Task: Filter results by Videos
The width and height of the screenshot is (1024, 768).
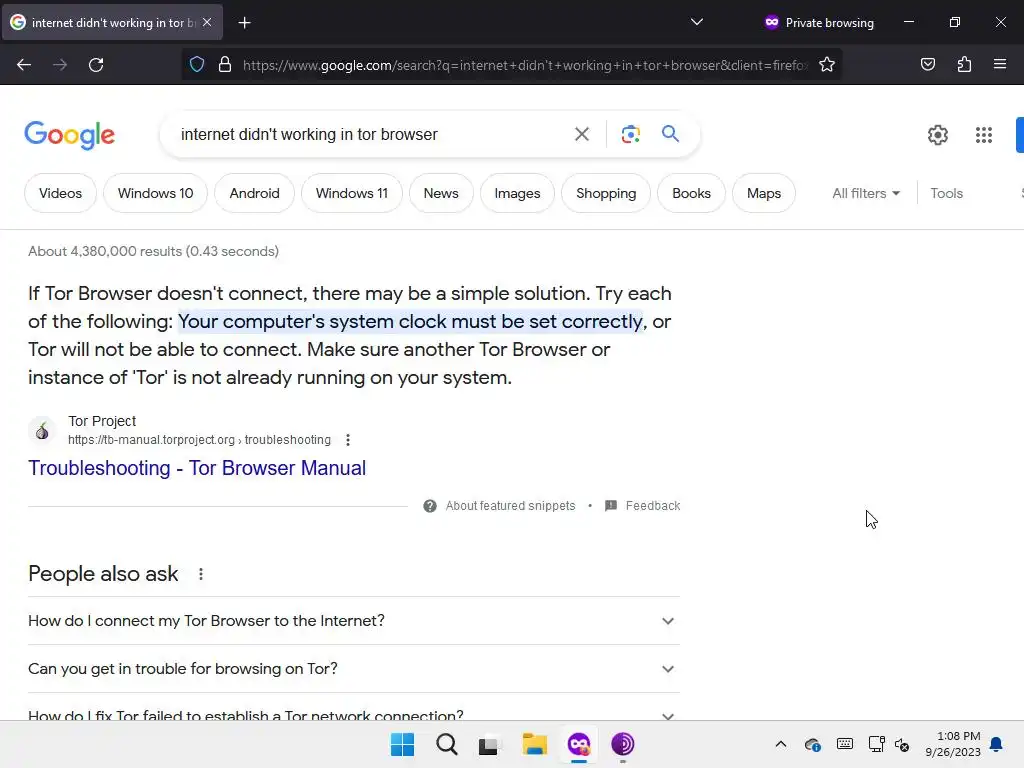Action: tap(60, 193)
